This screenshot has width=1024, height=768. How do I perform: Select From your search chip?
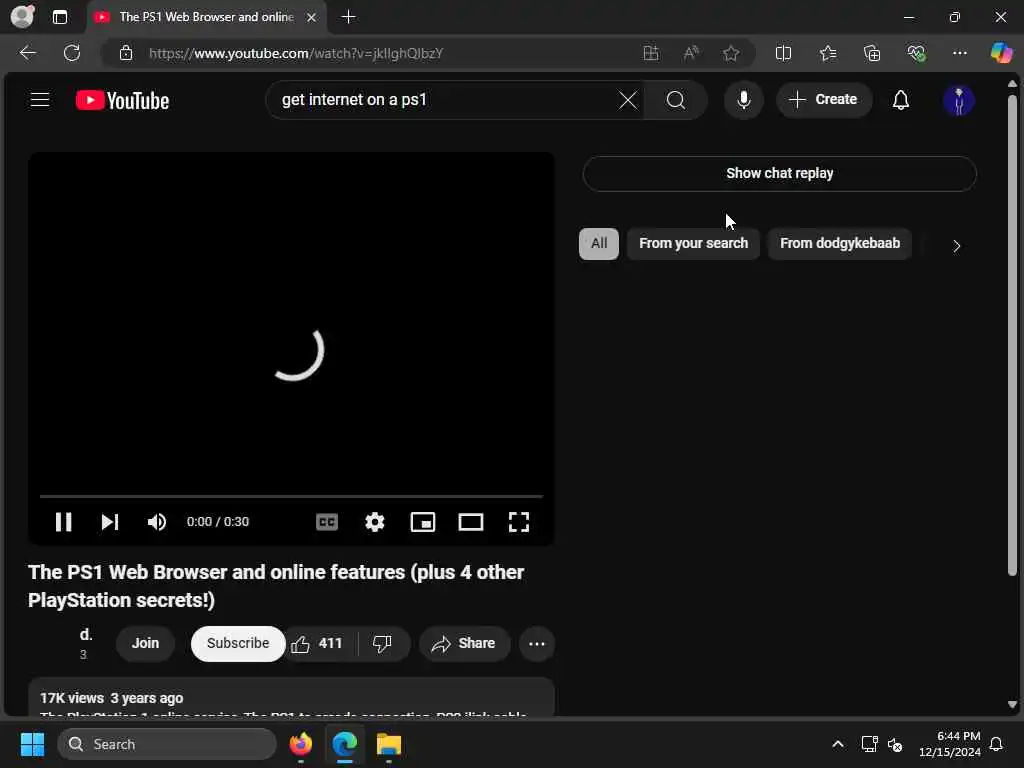(693, 244)
